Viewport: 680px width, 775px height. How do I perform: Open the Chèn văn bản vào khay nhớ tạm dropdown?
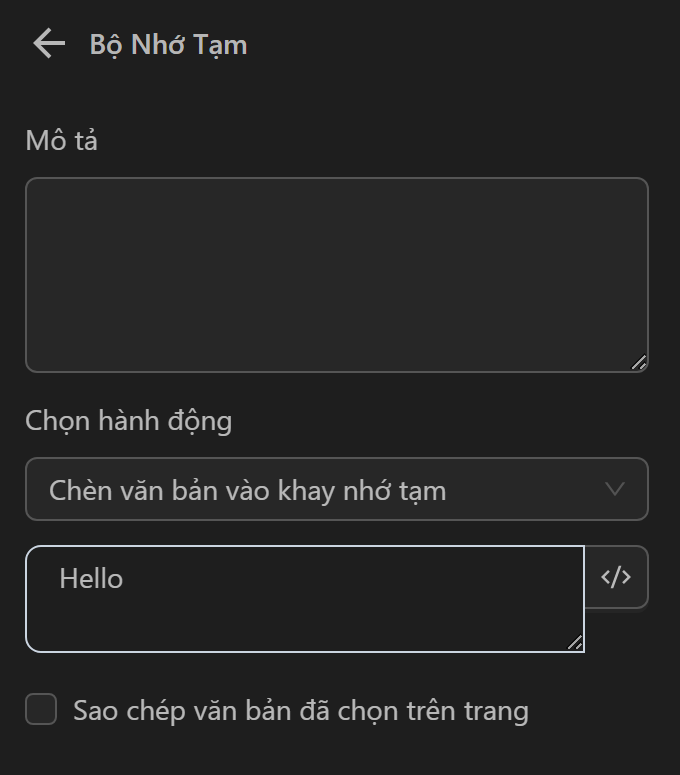[x=336, y=489]
